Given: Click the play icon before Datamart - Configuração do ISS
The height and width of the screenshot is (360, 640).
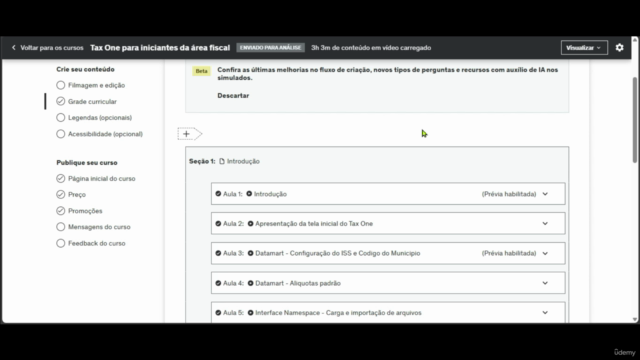Looking at the screenshot, I should click(x=250, y=253).
